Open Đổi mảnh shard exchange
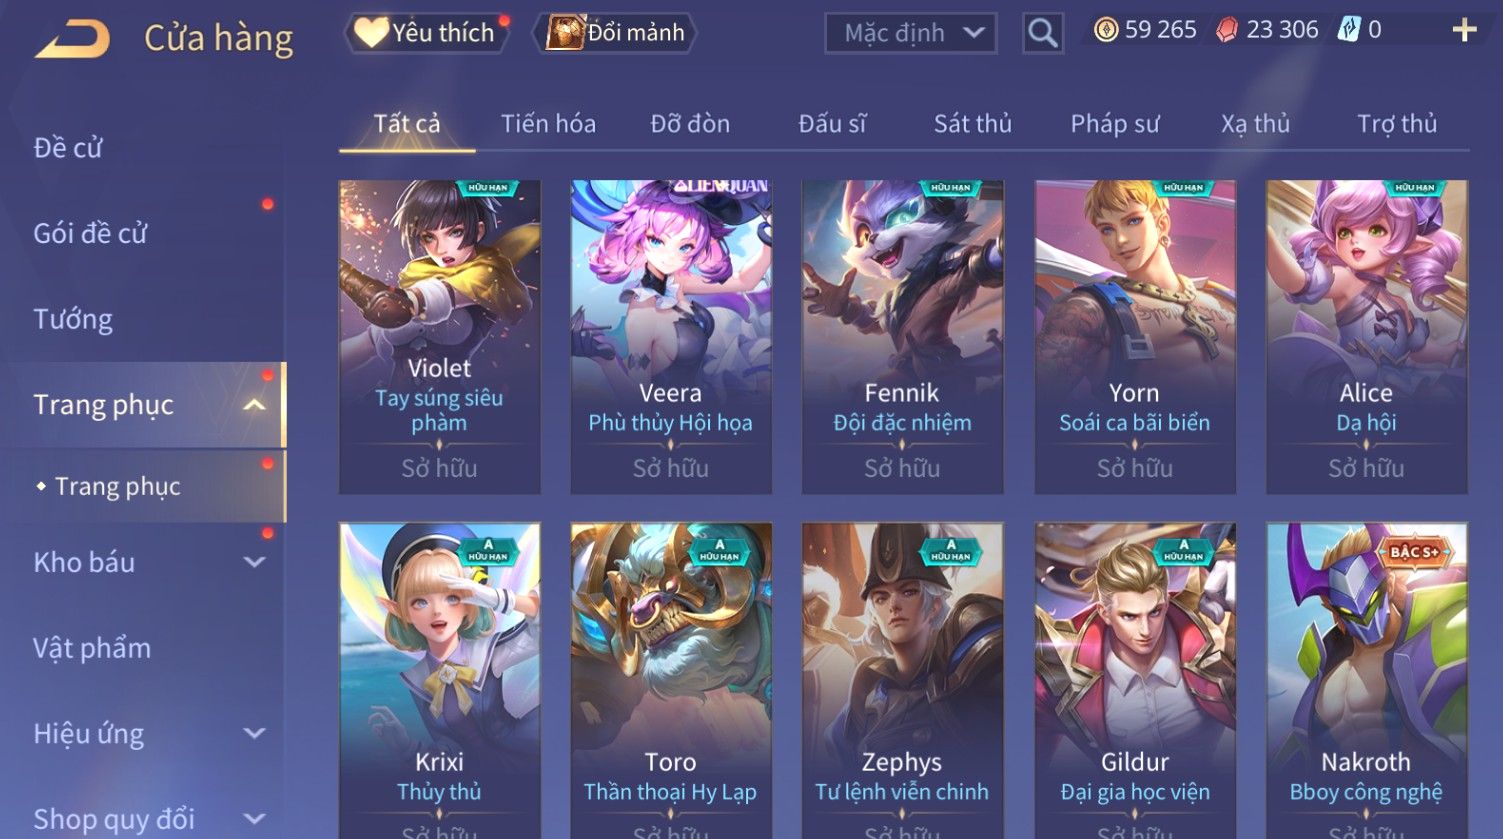This screenshot has height=839, width=1503. [617, 32]
